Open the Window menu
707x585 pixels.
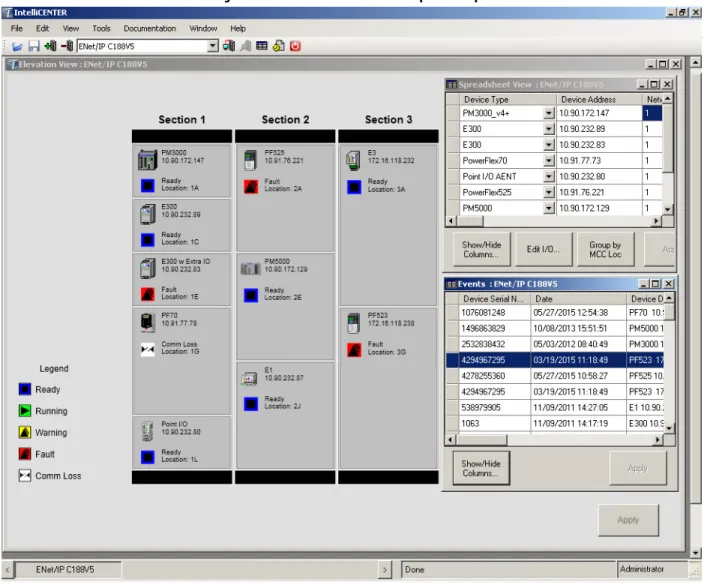point(203,28)
